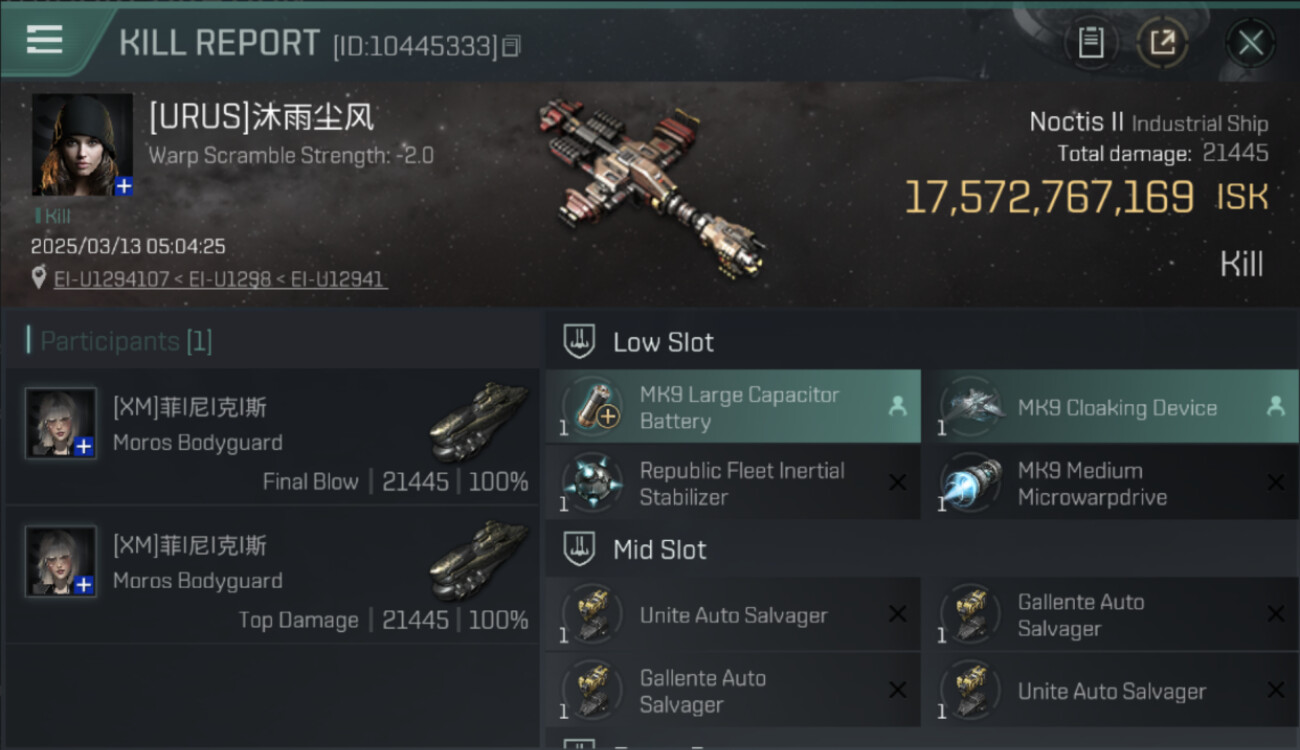The height and width of the screenshot is (750, 1300).
Task: Toggle the MK9 Large Capacitor Battery row
Action: tap(733, 407)
